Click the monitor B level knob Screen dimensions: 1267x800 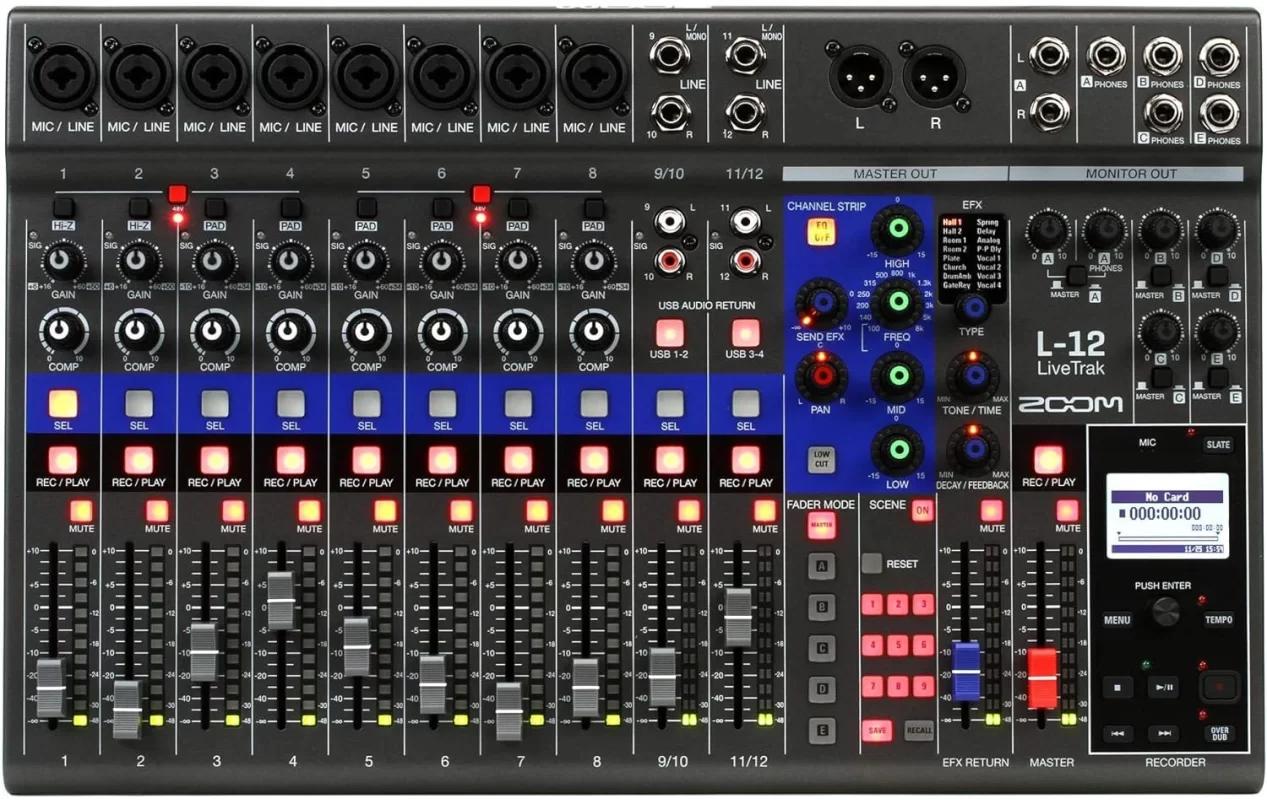(x=1162, y=232)
